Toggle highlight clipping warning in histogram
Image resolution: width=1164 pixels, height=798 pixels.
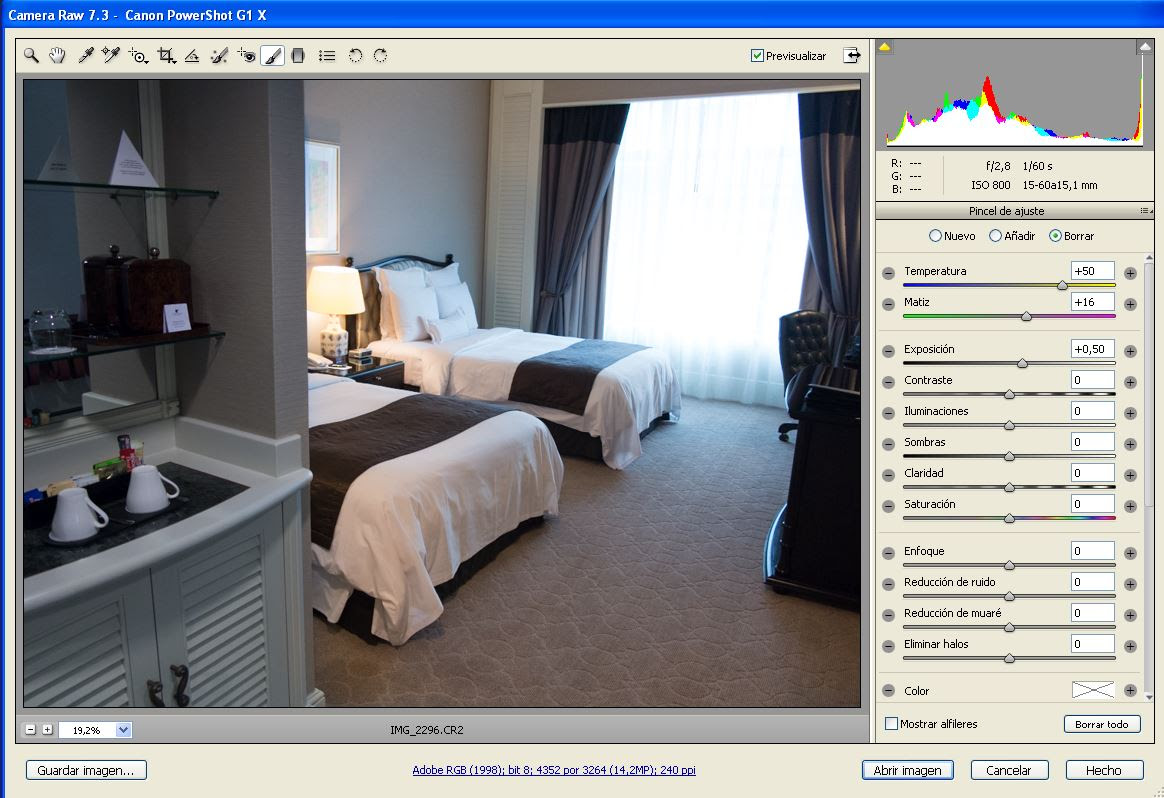[x=1145, y=47]
